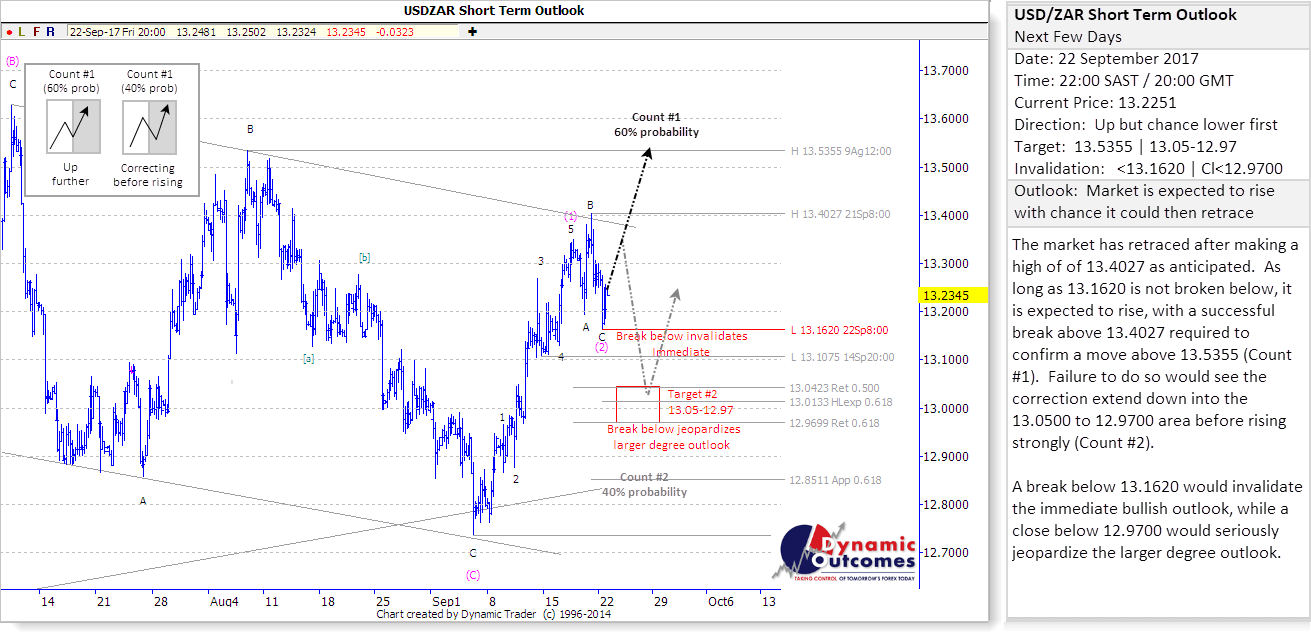The width and height of the screenshot is (1311, 634).
Task: Click the Target #2 label in red box
Action: tap(693, 394)
